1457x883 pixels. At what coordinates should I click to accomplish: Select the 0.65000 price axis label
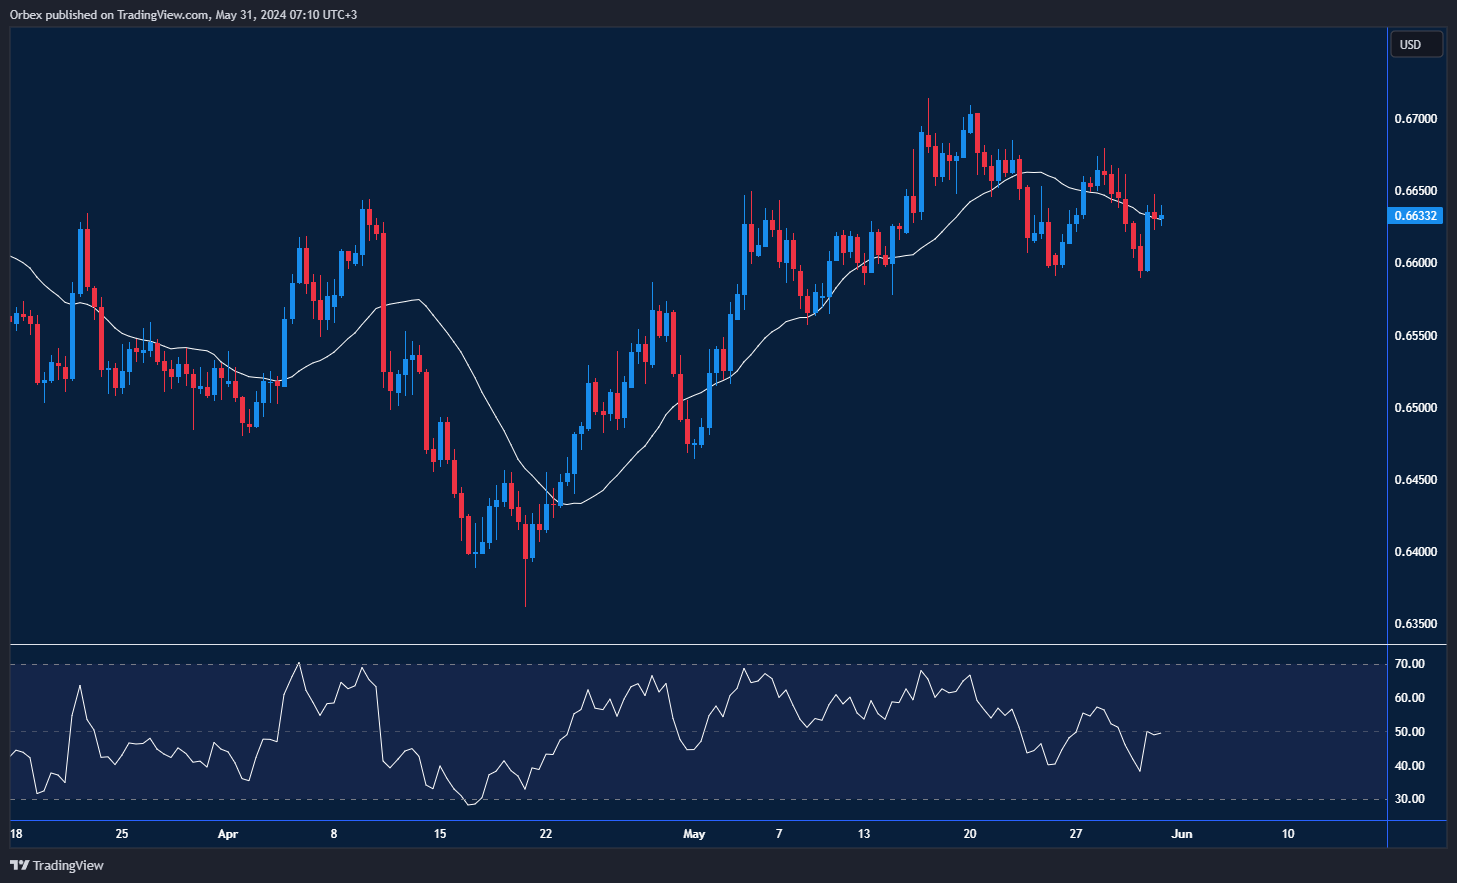(x=1415, y=408)
